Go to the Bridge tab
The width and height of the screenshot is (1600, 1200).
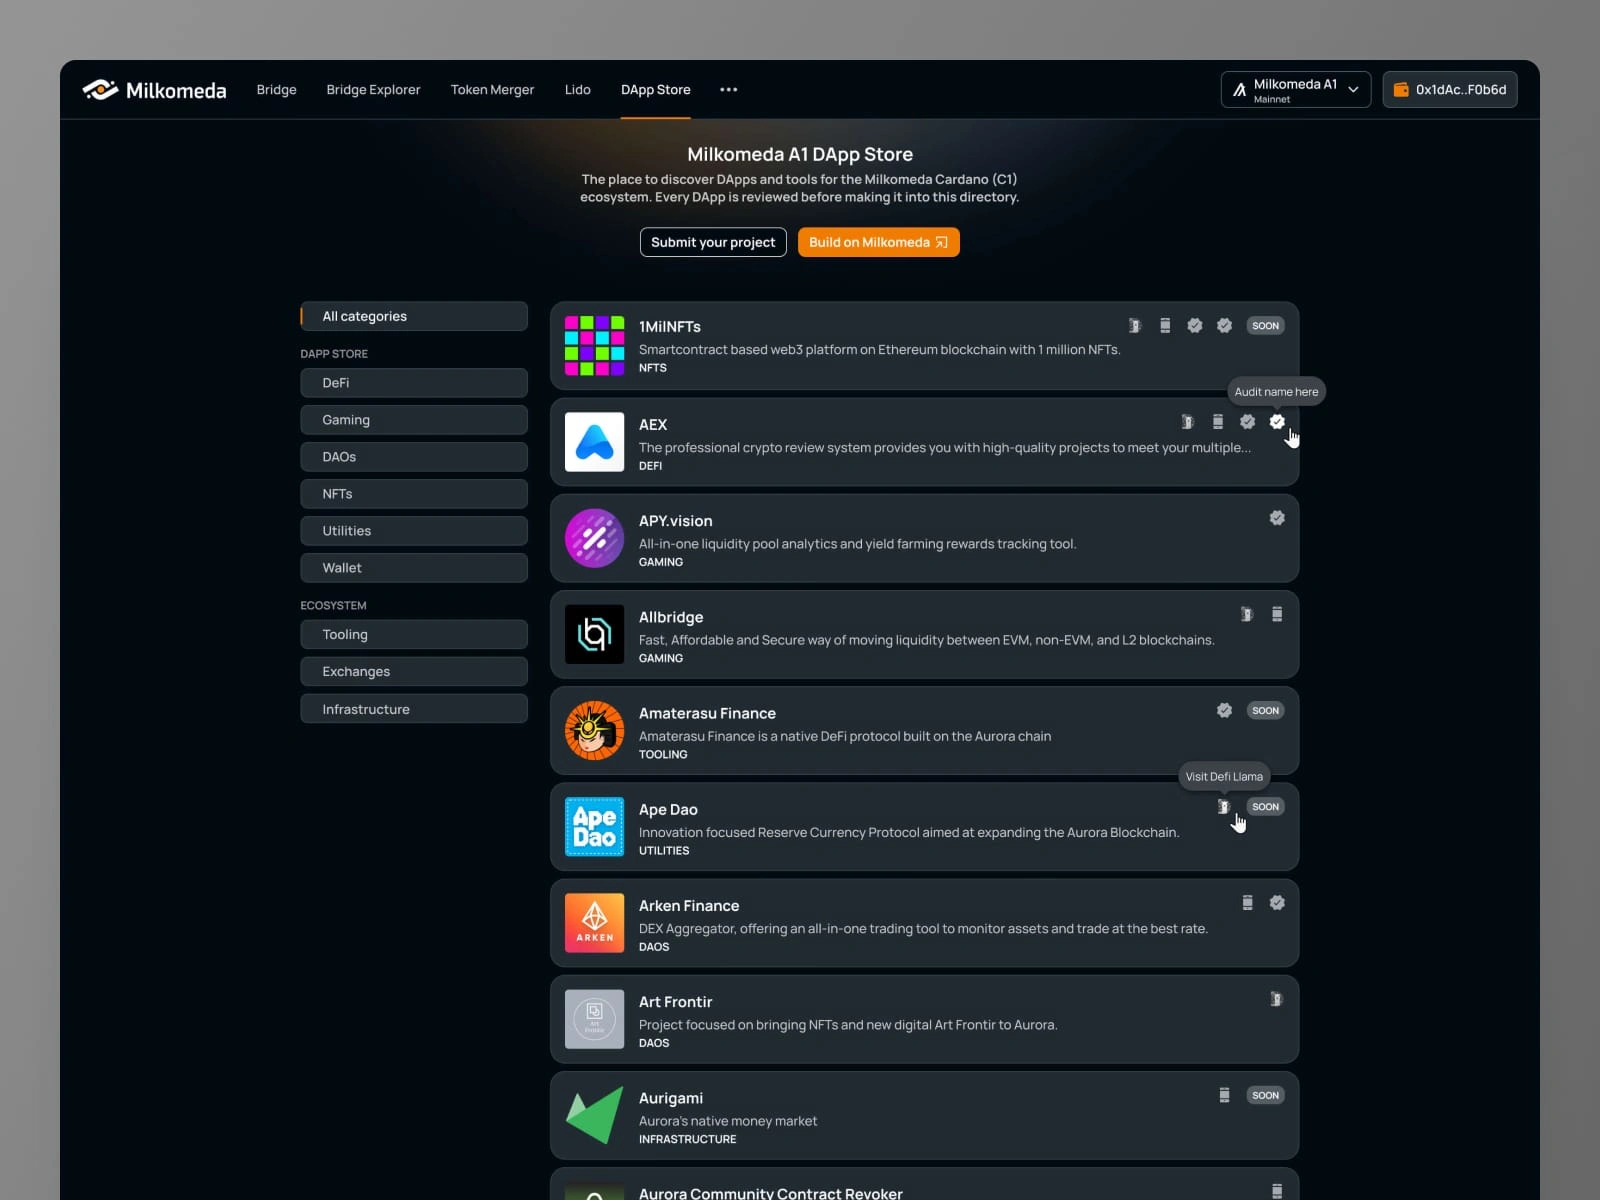(x=277, y=90)
